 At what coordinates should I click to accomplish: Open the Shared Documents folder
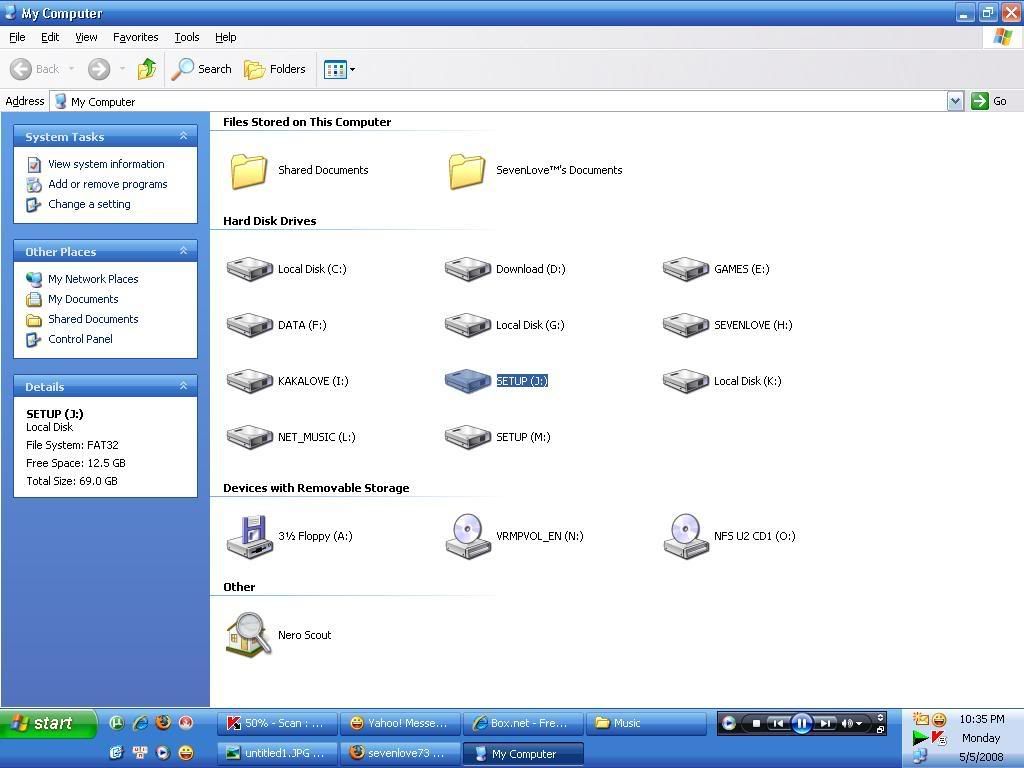click(x=250, y=170)
